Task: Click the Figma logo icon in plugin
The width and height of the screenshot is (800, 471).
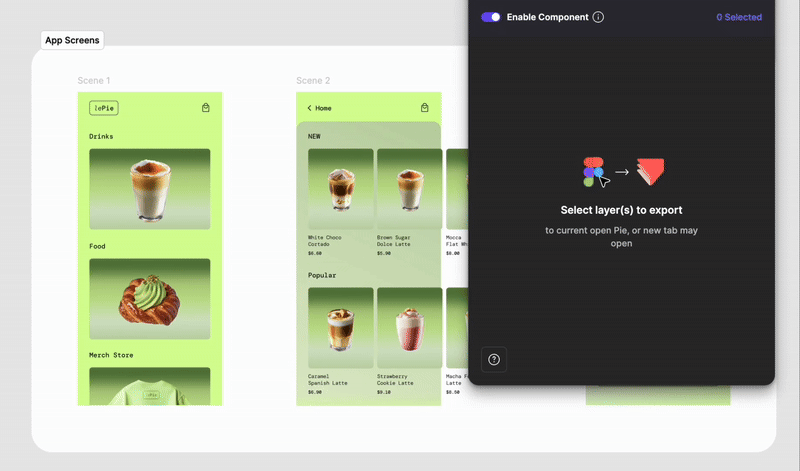Action: (x=593, y=172)
